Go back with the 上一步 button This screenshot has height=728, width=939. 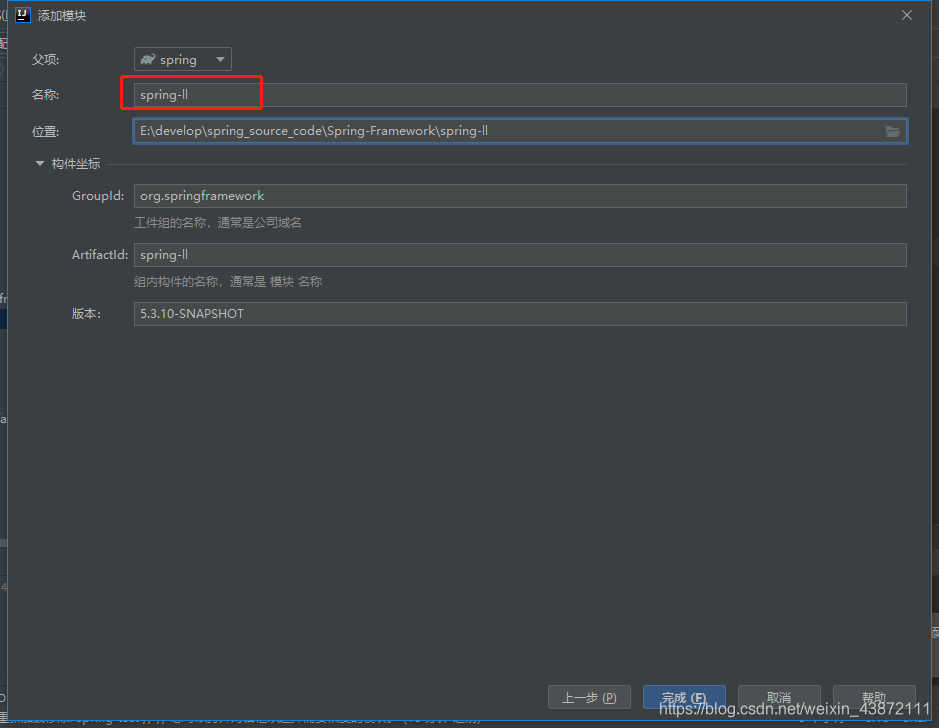(589, 697)
